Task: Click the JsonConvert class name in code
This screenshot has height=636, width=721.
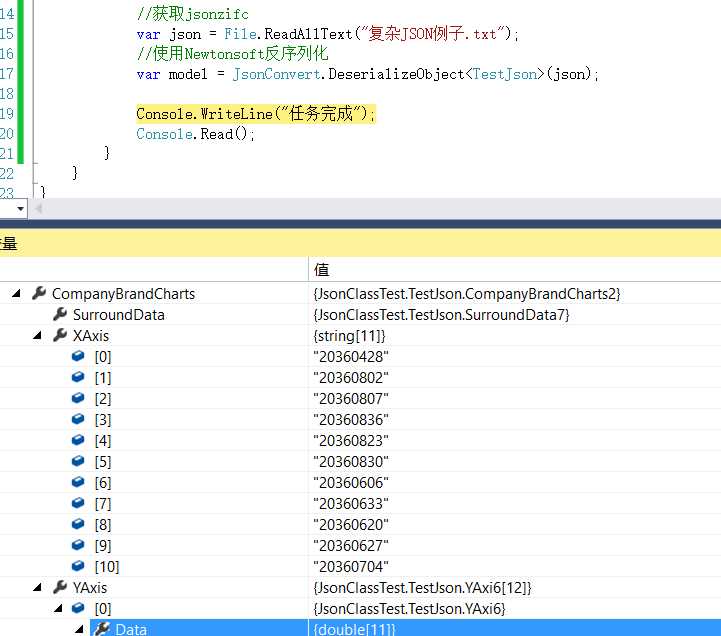Action: (x=276, y=74)
